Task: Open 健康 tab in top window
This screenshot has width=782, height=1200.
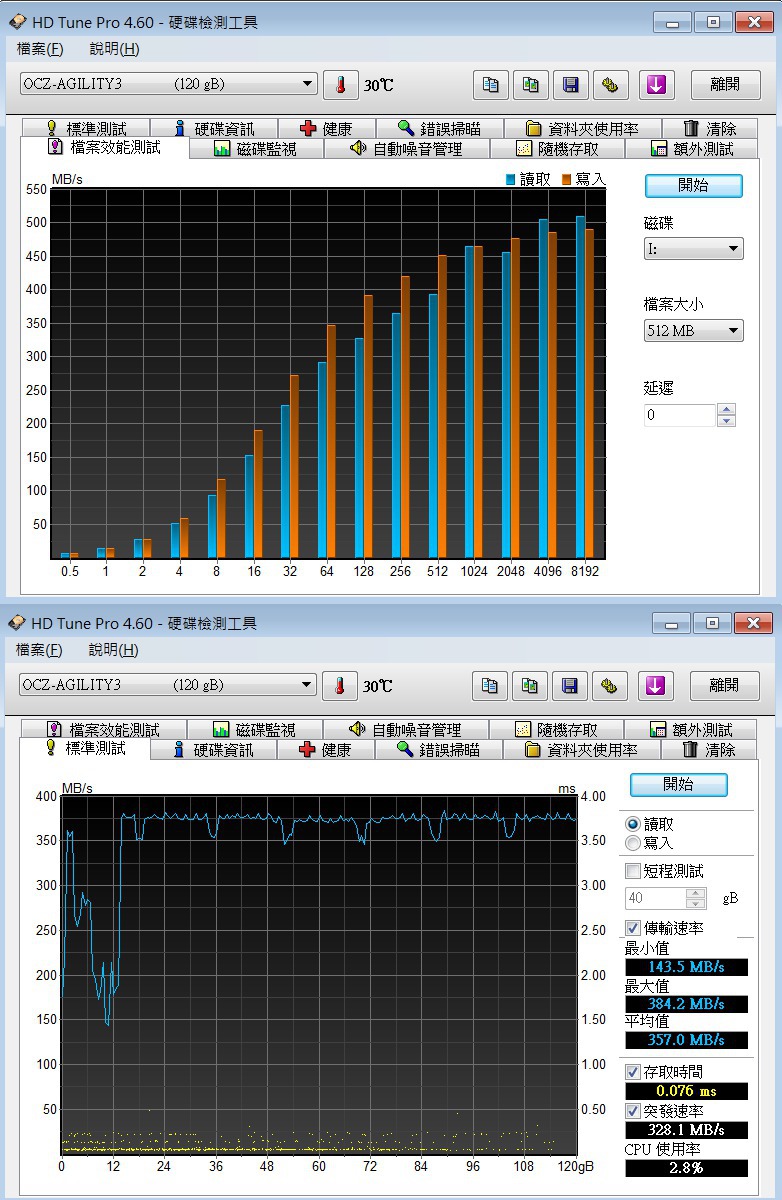Action: click(x=326, y=128)
